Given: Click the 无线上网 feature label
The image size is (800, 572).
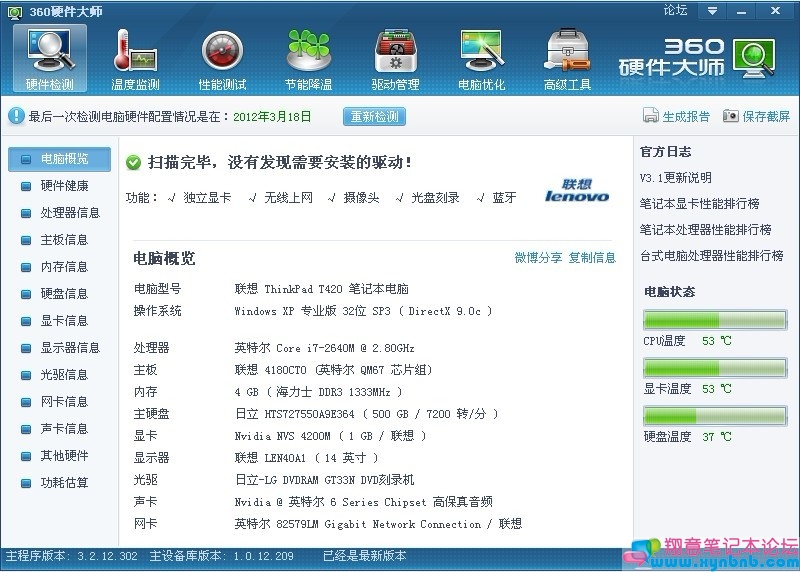Looking at the screenshot, I should point(288,198).
